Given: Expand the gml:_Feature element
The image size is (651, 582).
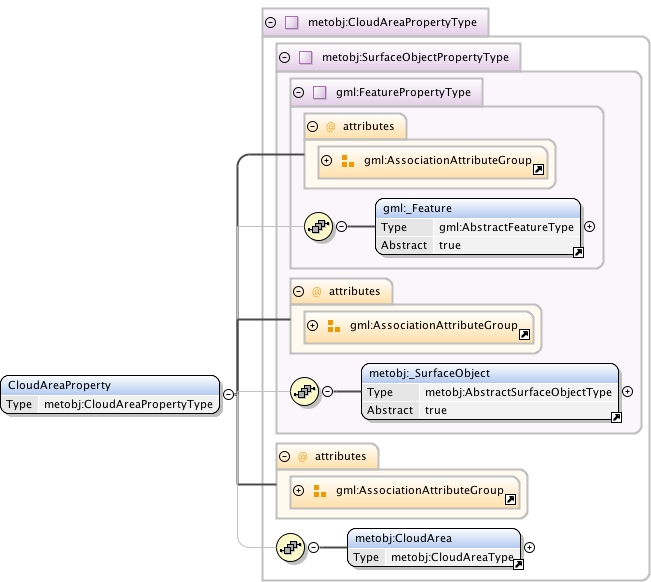Looking at the screenshot, I should coord(590,226).
